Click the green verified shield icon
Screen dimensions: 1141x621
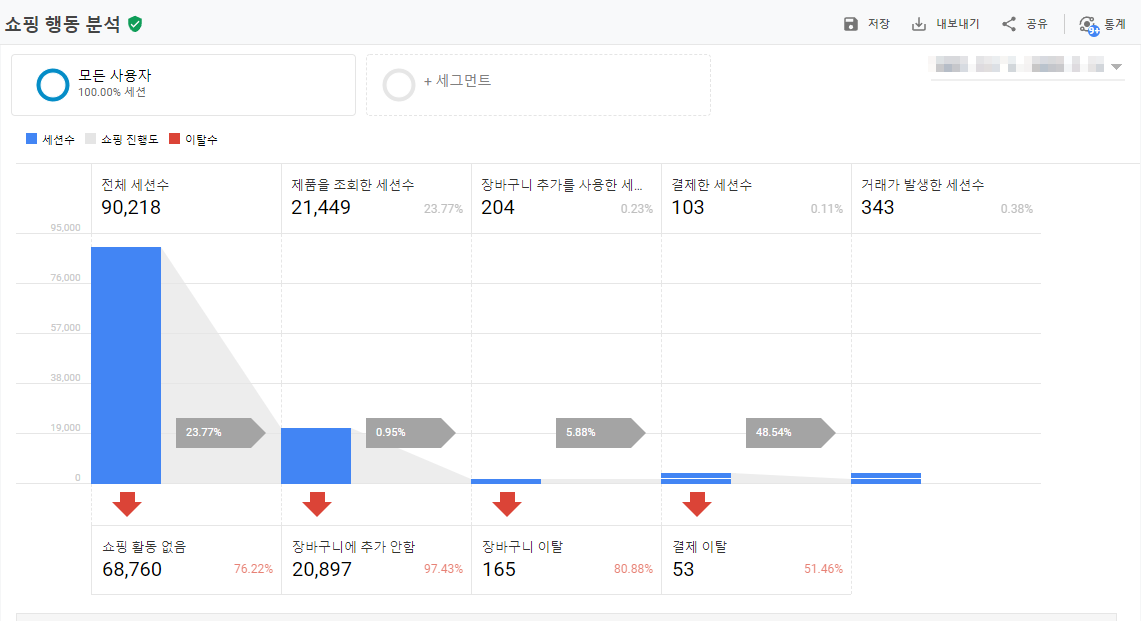click(135, 24)
